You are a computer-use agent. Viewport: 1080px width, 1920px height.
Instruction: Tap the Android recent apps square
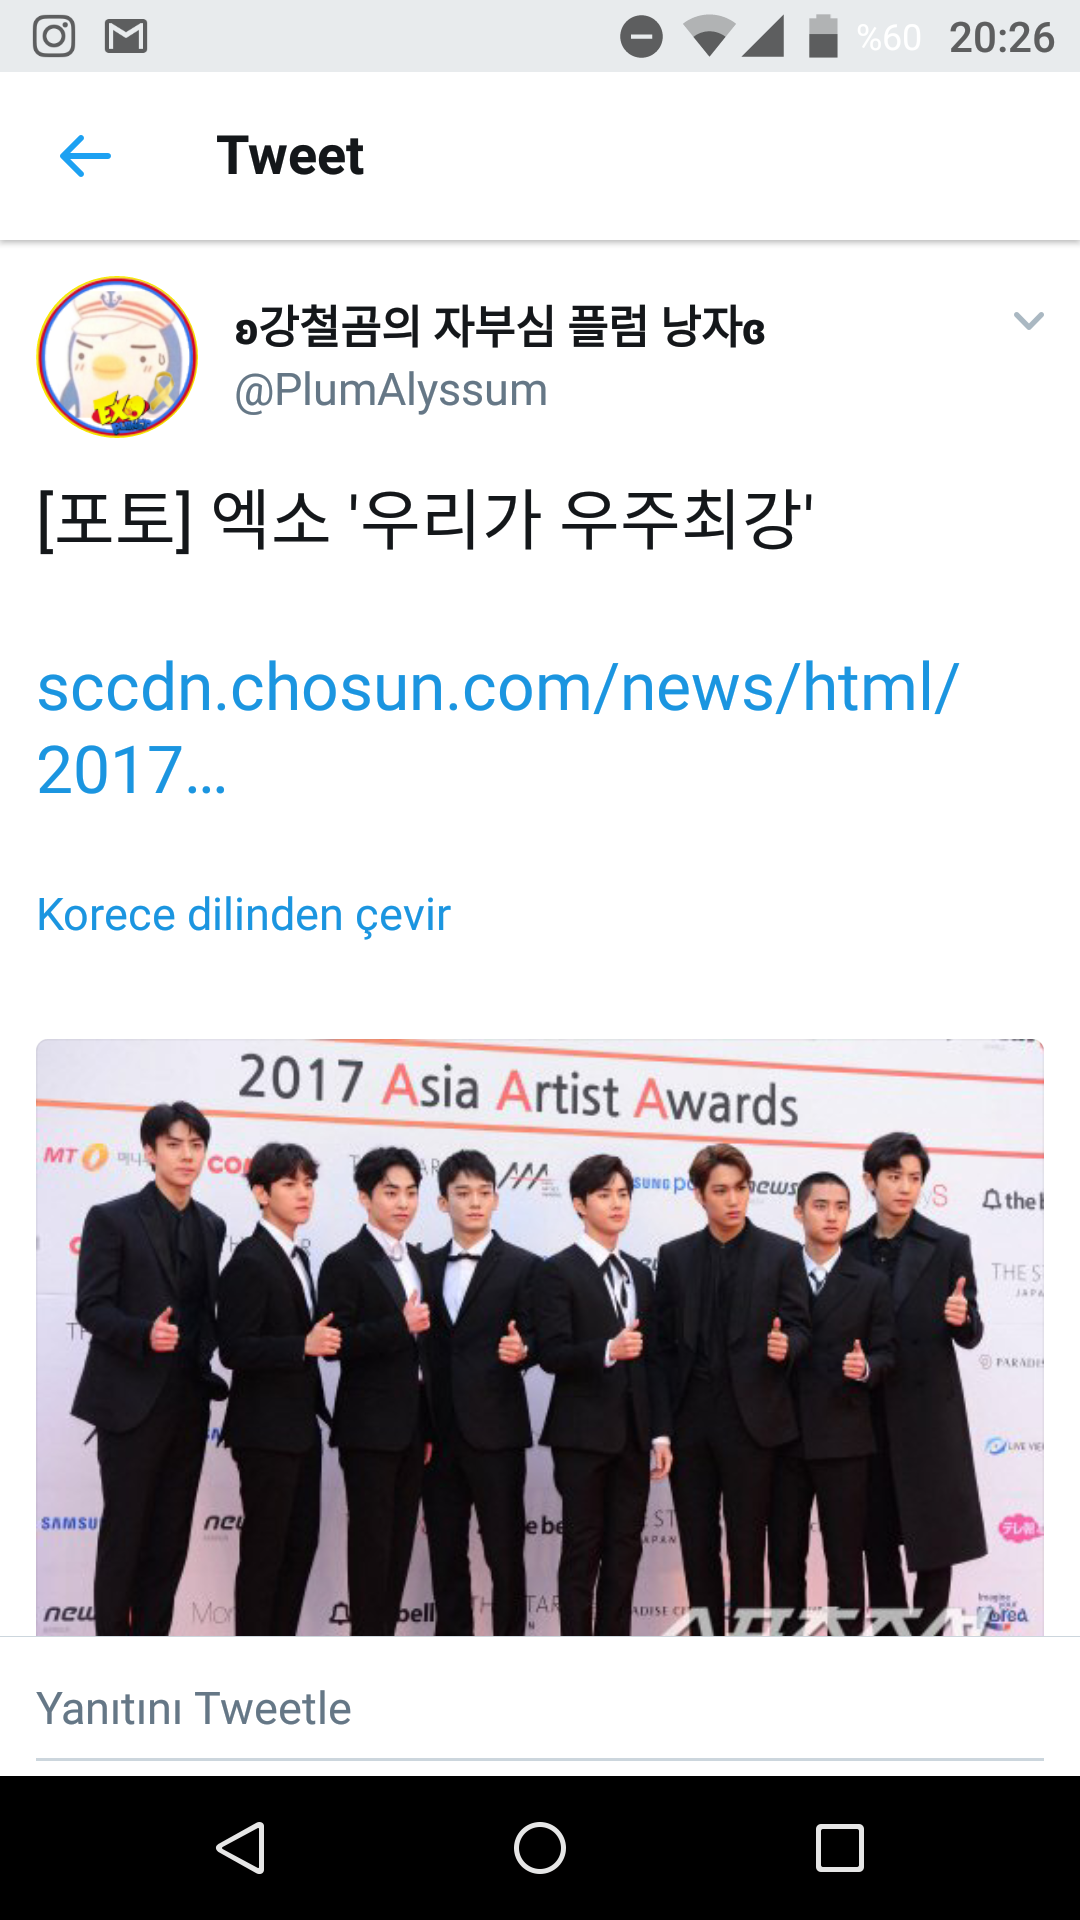[x=840, y=1847]
